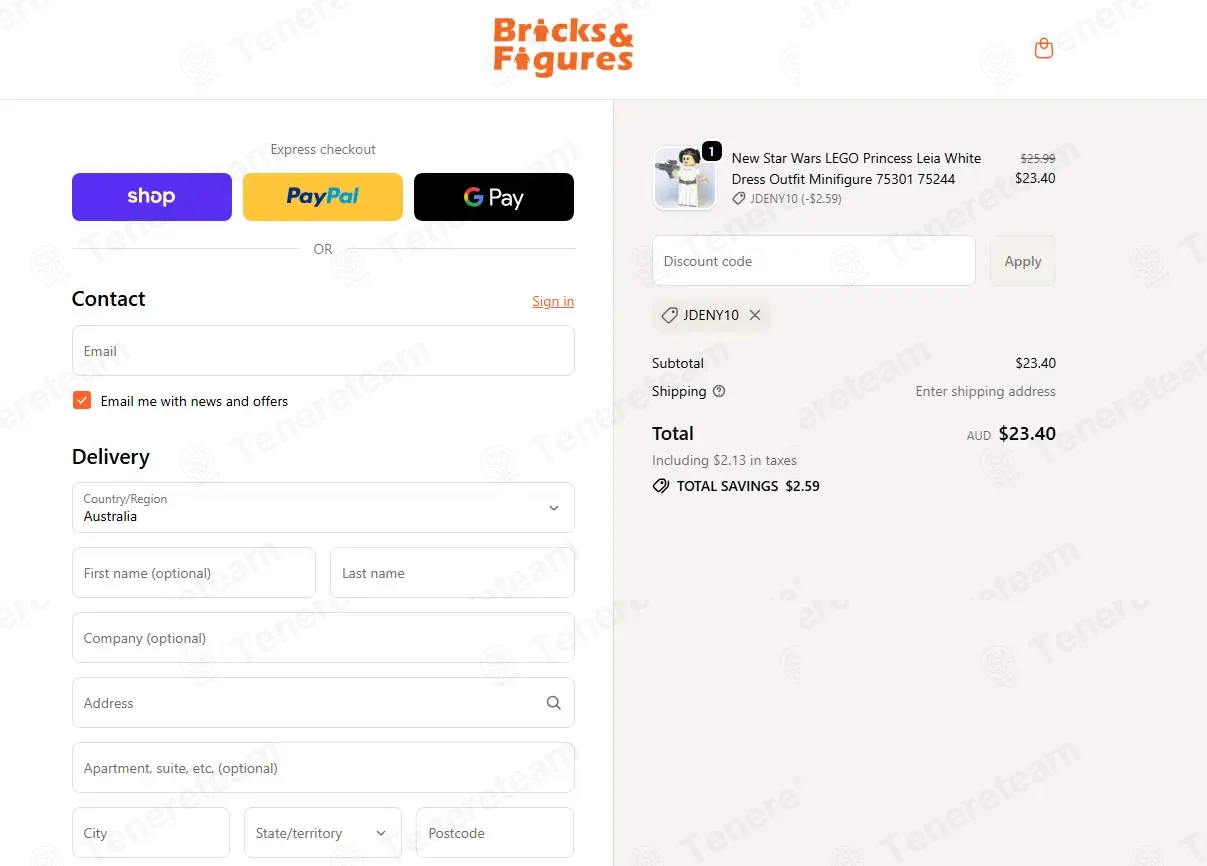The height and width of the screenshot is (866, 1207).
Task: Uncheck Email me with news and offers
Action: click(x=82, y=401)
